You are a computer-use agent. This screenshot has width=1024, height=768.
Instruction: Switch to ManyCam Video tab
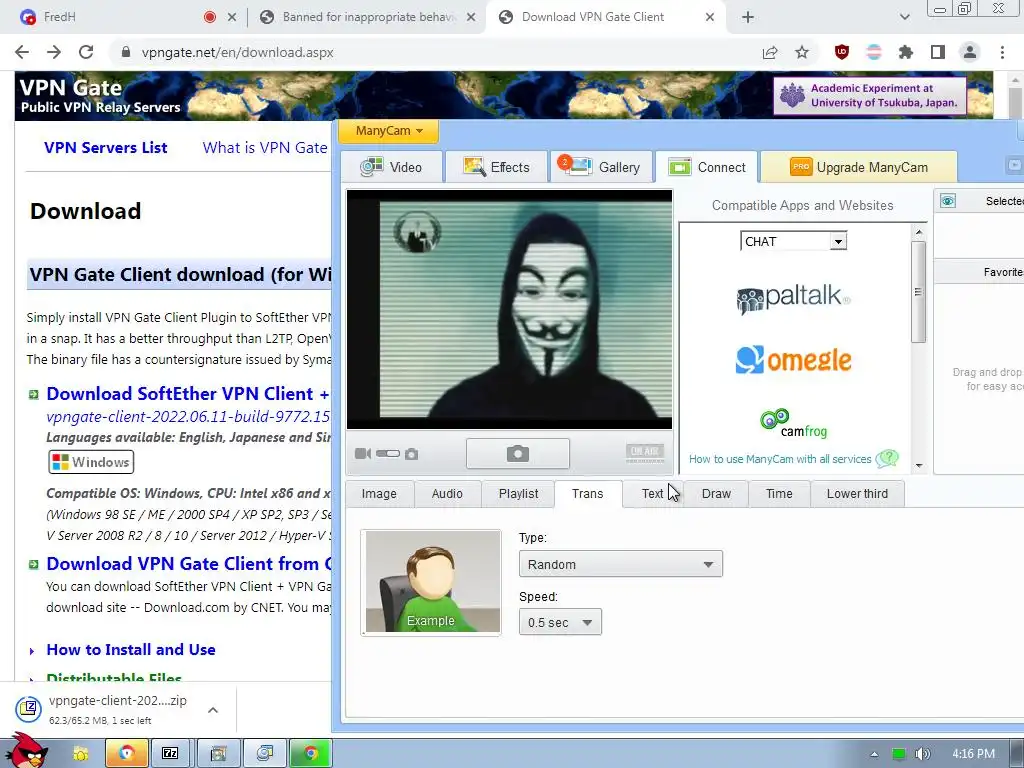tap(392, 167)
